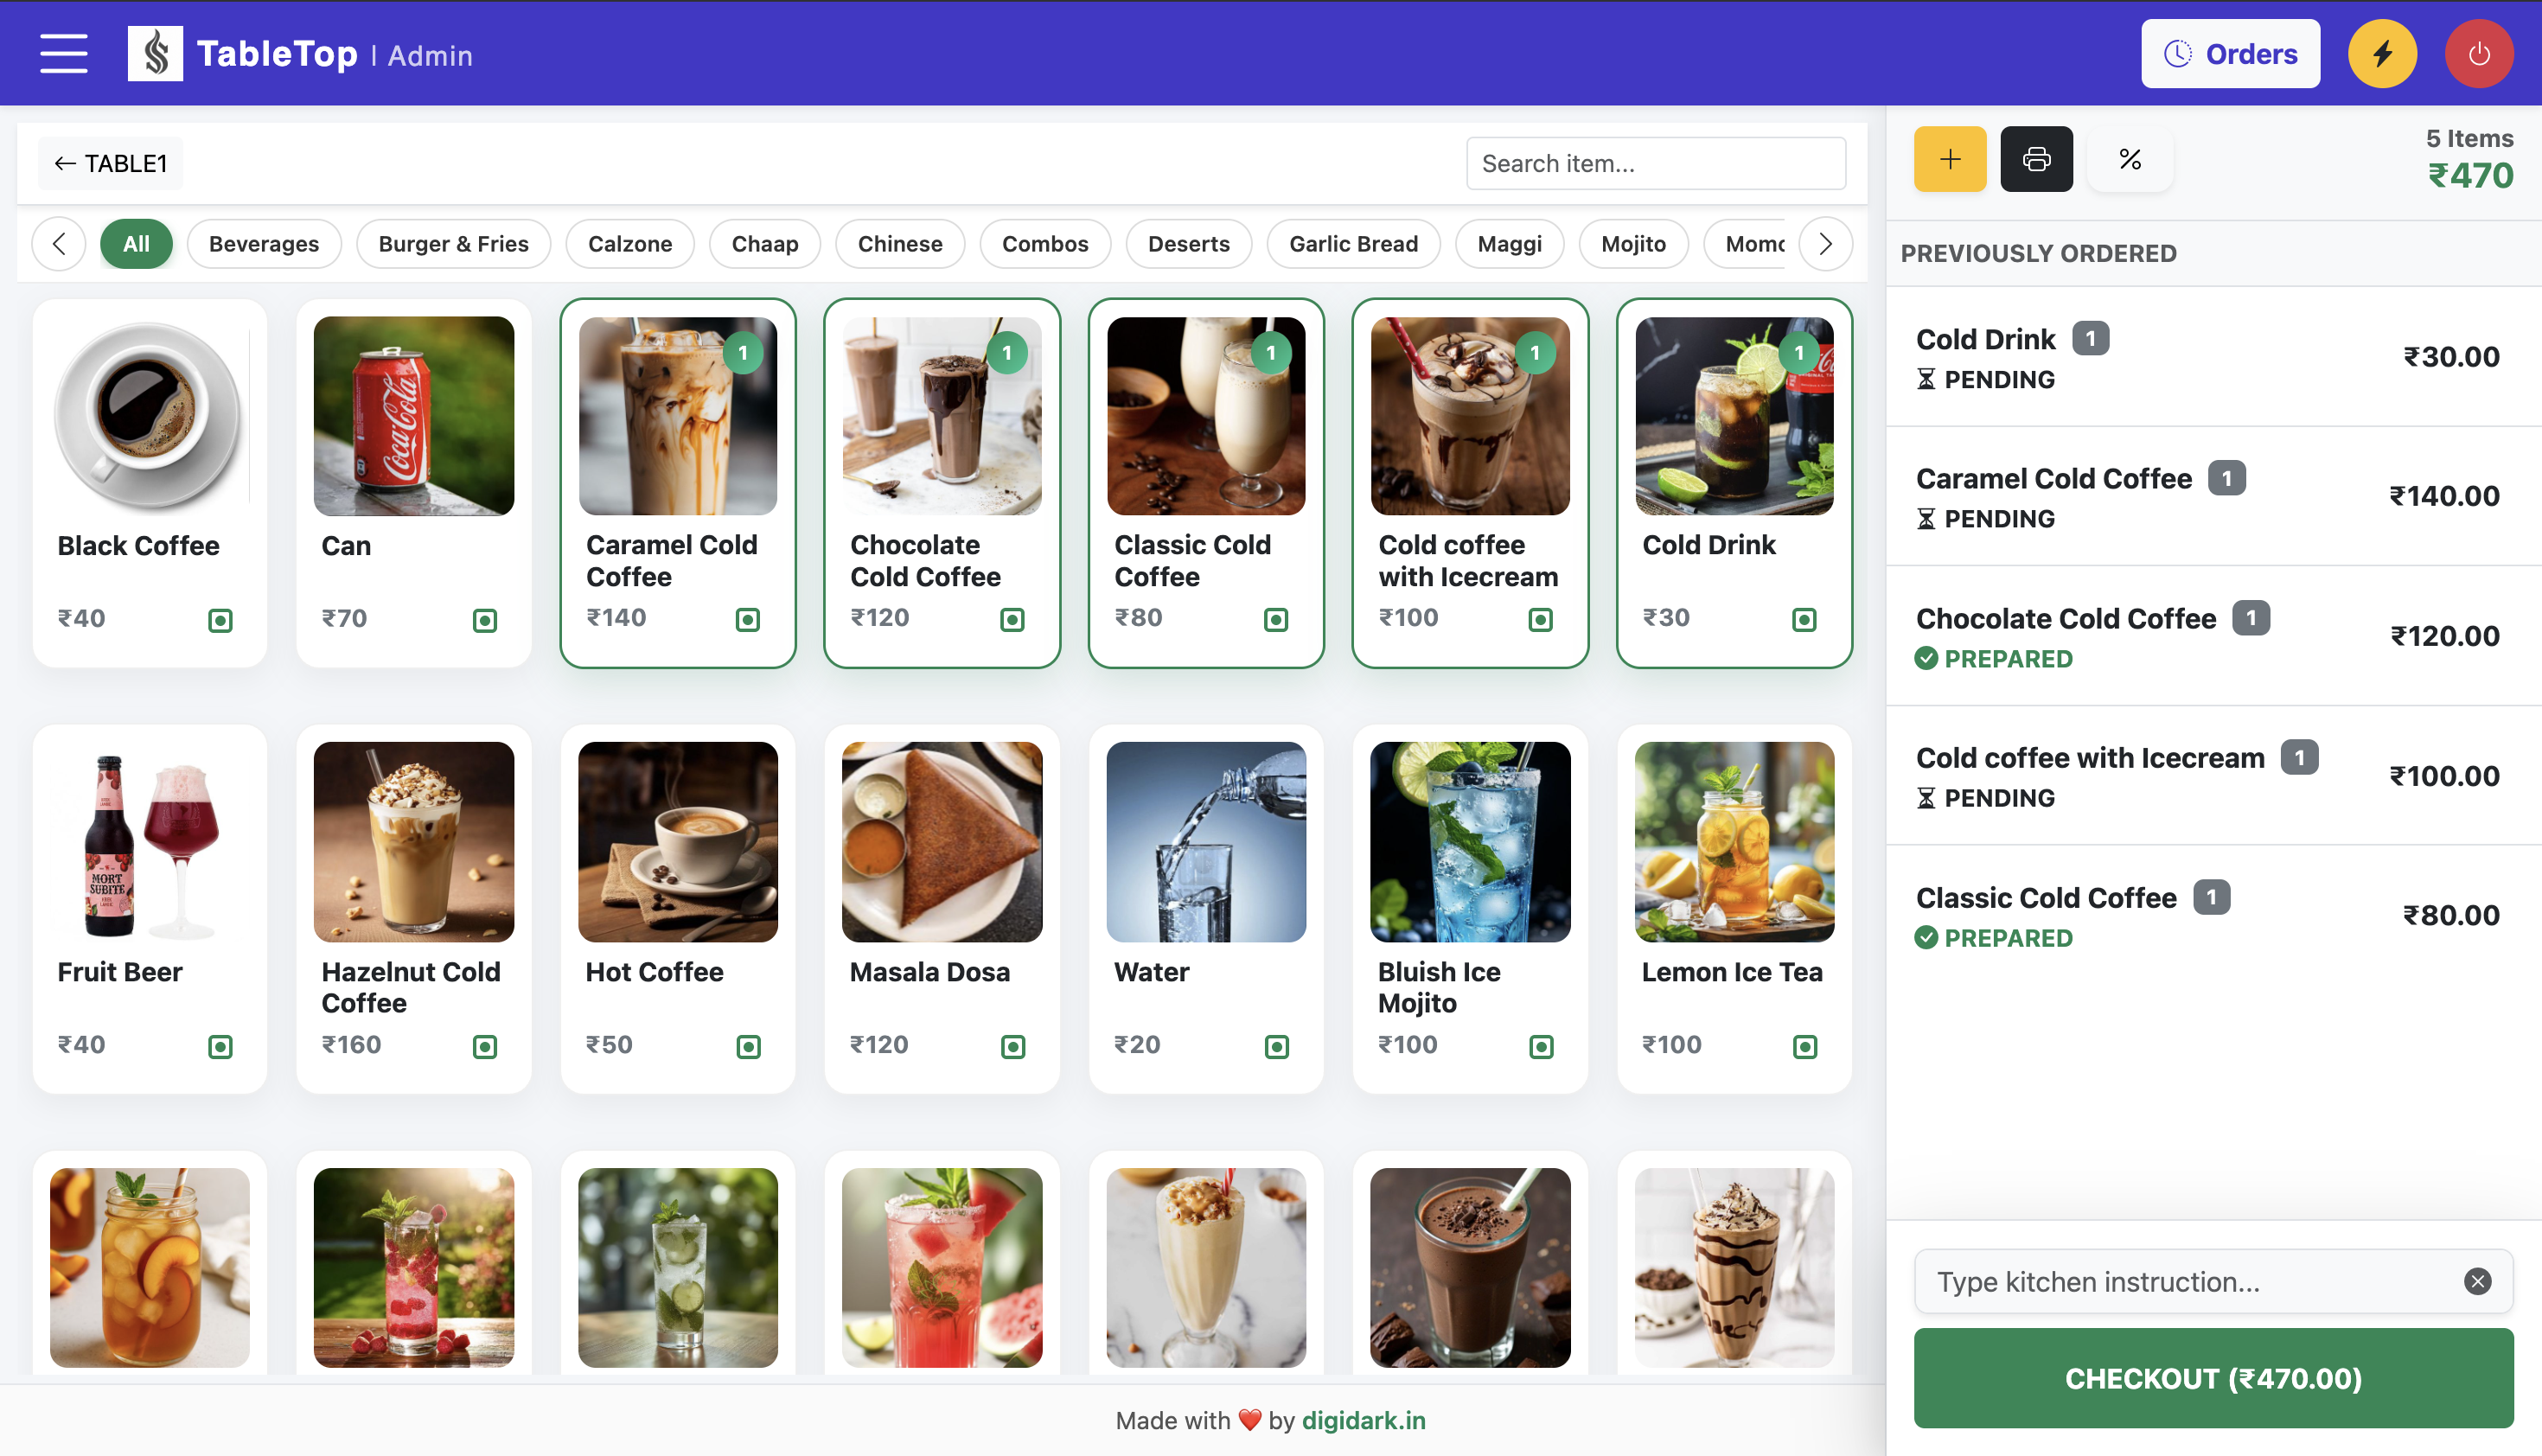2542x1456 pixels.
Task: Click the Hazelnut Cold Coffee image
Action: tap(414, 841)
